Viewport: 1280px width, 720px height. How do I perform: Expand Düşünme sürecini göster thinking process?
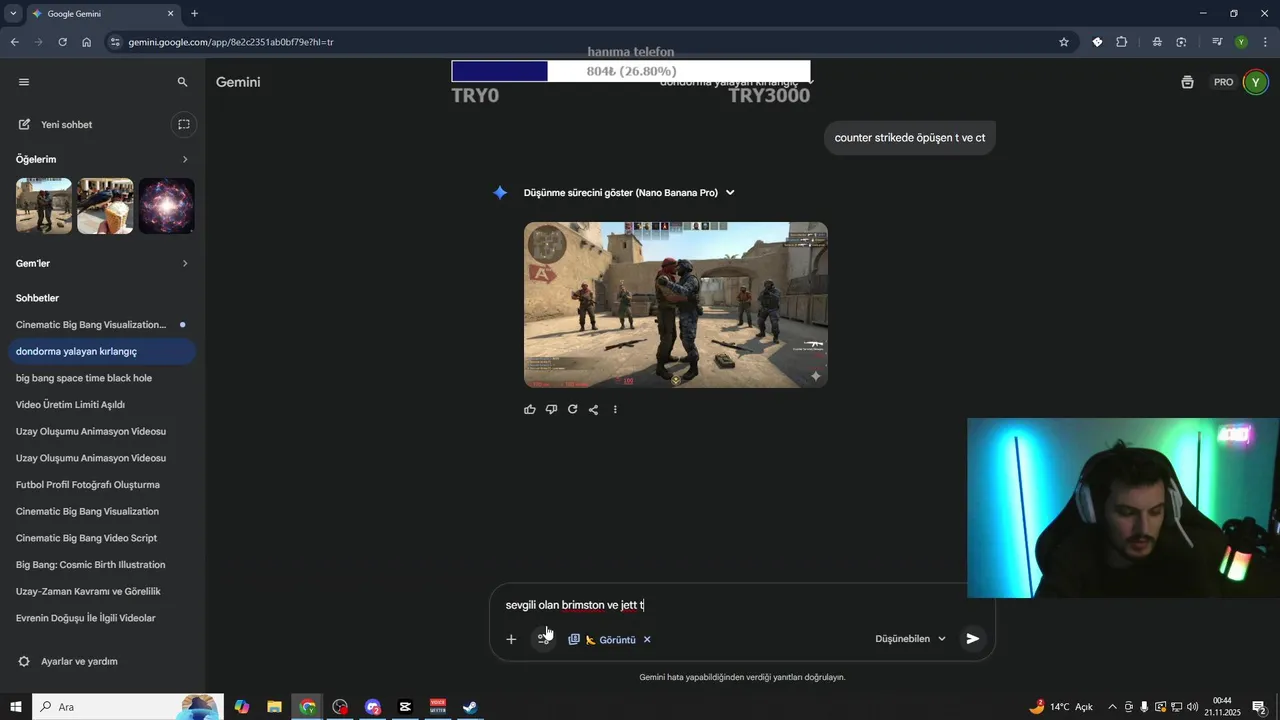tap(629, 193)
